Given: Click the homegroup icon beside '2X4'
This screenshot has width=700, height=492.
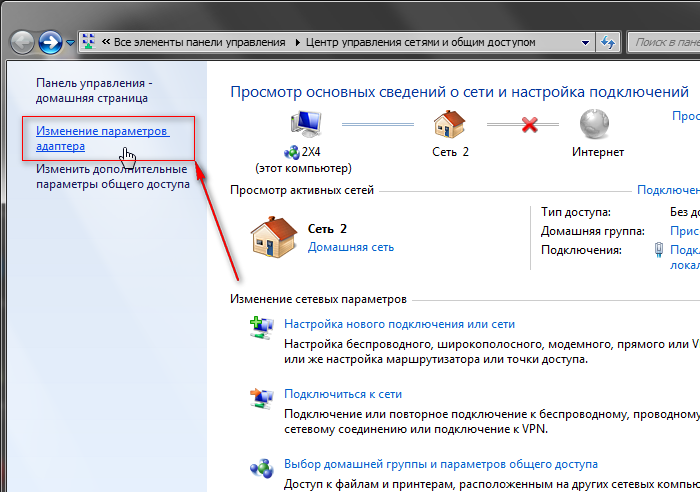Looking at the screenshot, I should 292,152.
